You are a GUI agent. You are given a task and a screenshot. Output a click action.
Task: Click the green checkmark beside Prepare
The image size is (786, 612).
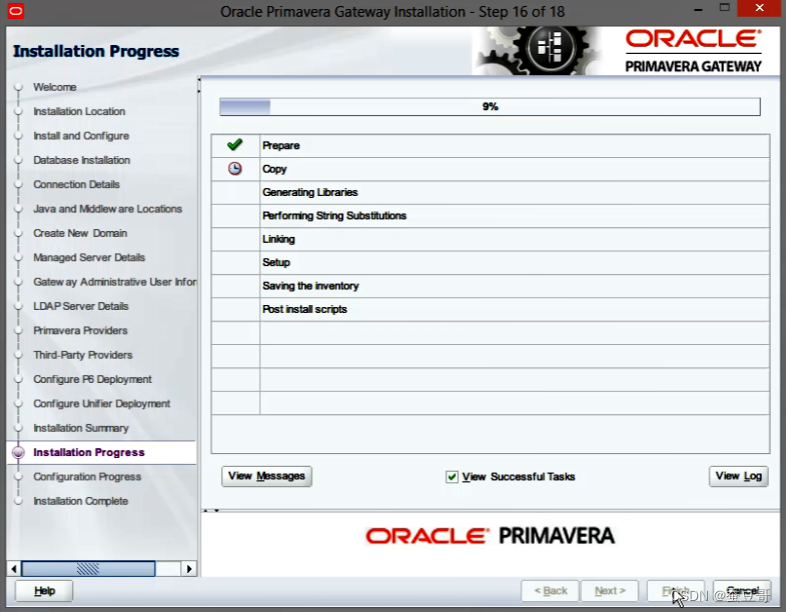pyautogui.click(x=235, y=145)
